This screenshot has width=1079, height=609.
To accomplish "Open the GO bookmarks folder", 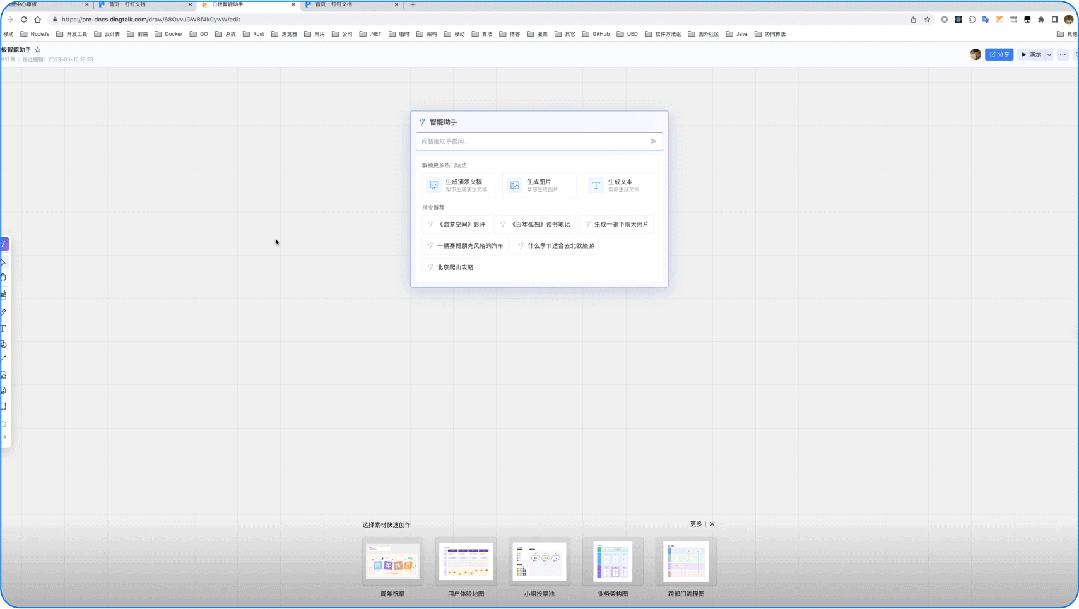I will pyautogui.click(x=199, y=34).
